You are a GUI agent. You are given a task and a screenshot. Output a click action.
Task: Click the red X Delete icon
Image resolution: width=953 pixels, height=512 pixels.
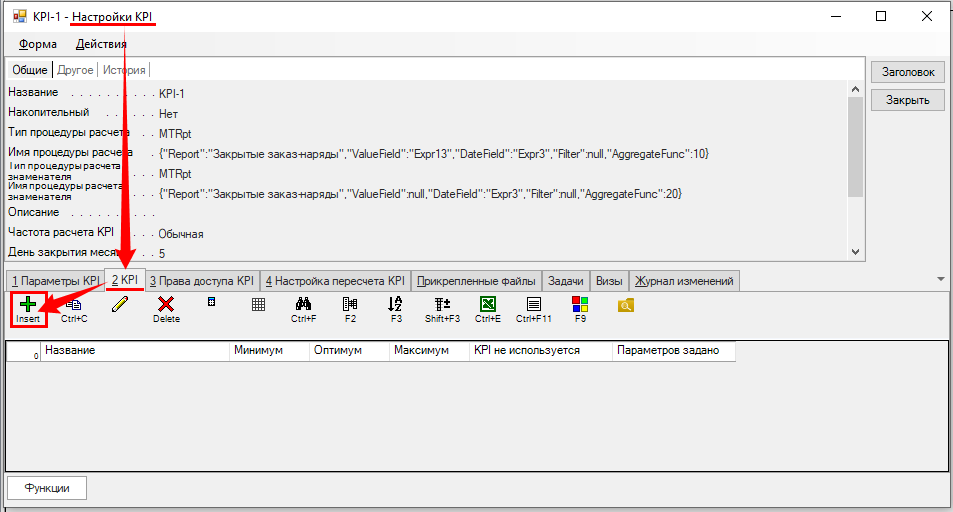click(x=166, y=304)
